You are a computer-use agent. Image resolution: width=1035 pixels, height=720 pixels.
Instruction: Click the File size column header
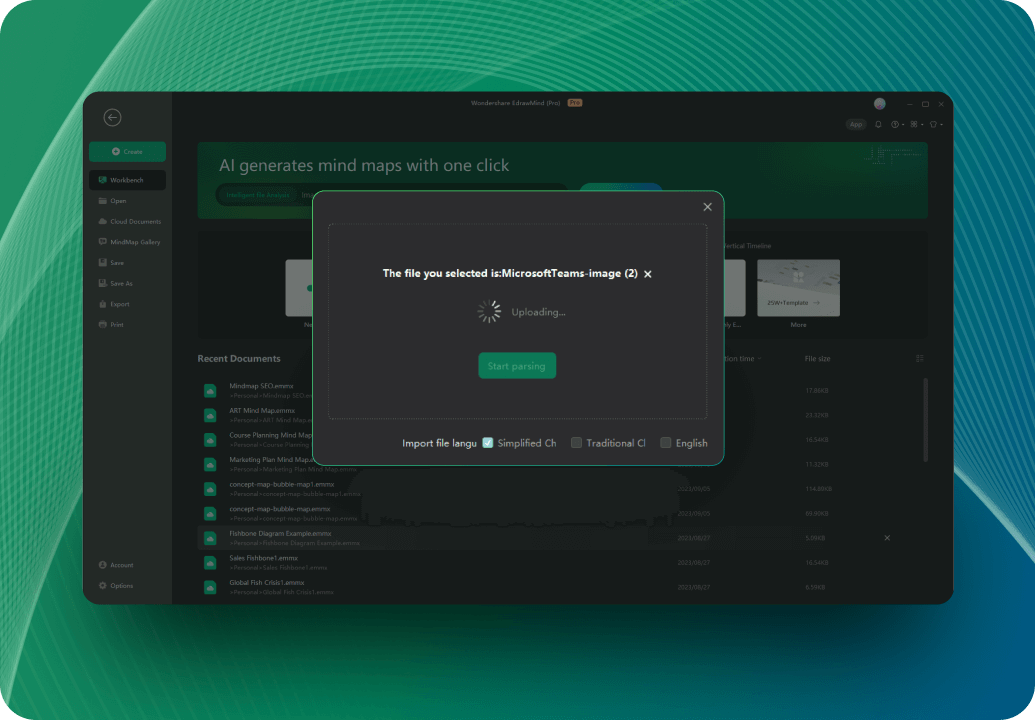(x=817, y=359)
